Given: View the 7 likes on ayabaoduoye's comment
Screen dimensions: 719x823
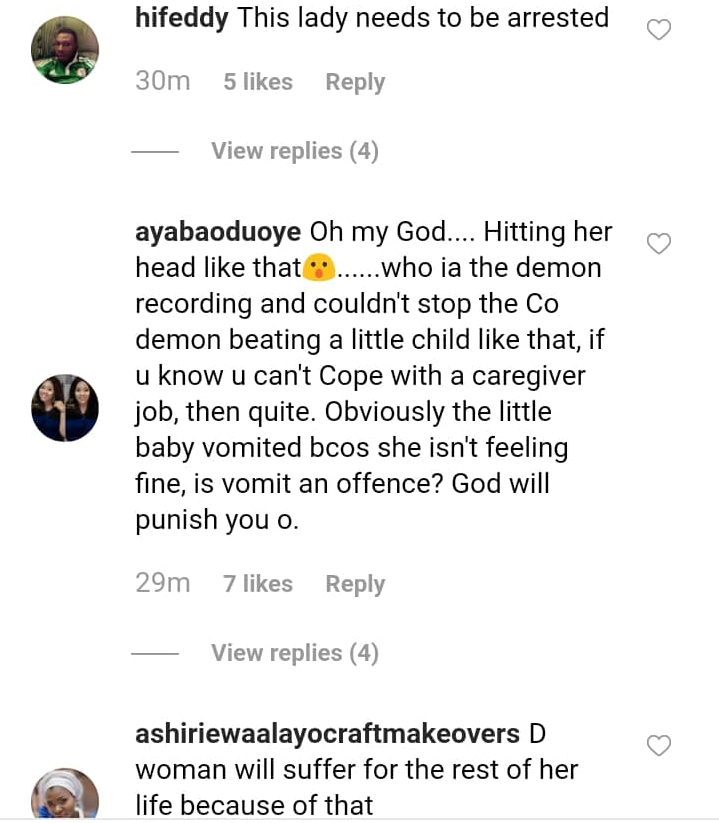Looking at the screenshot, I should pyautogui.click(x=258, y=584).
